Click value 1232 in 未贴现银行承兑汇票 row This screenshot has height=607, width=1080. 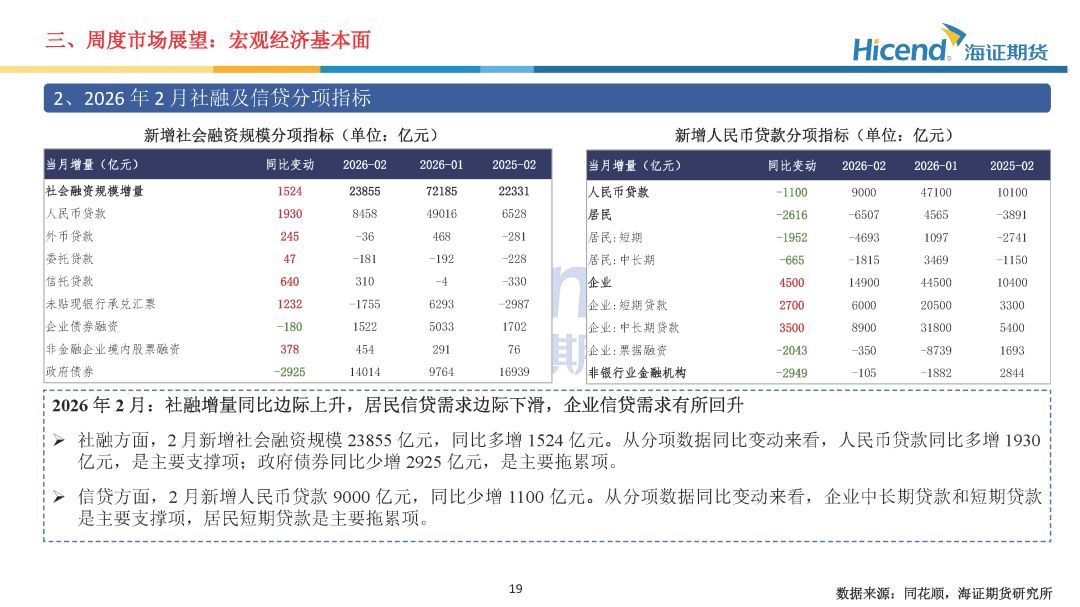click(x=290, y=304)
